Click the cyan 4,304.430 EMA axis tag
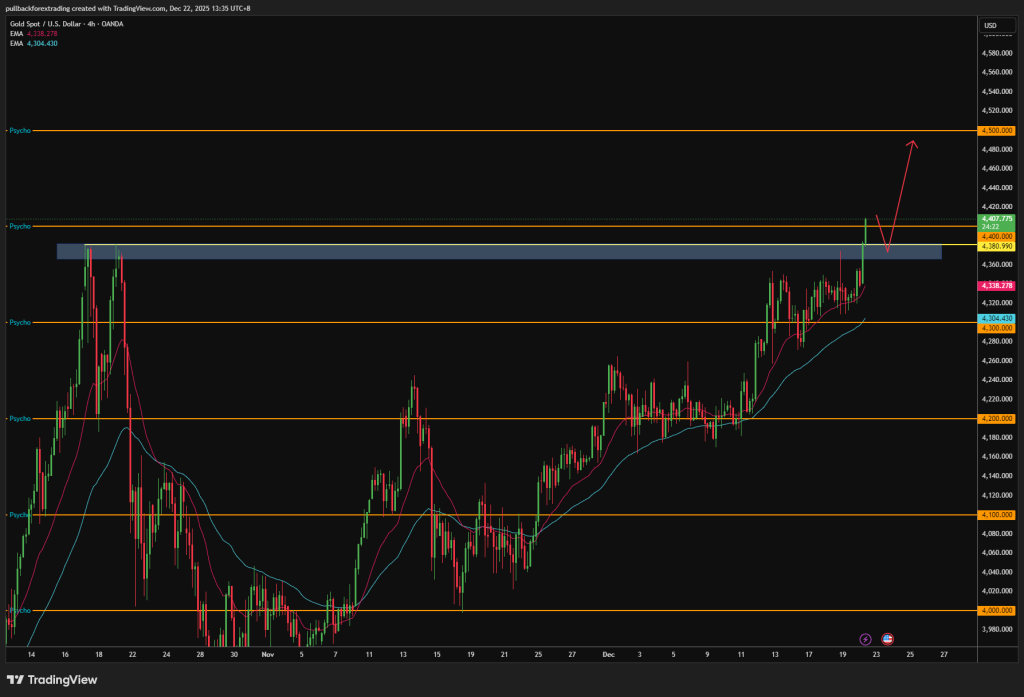This screenshot has height=697, width=1024. tap(998, 318)
